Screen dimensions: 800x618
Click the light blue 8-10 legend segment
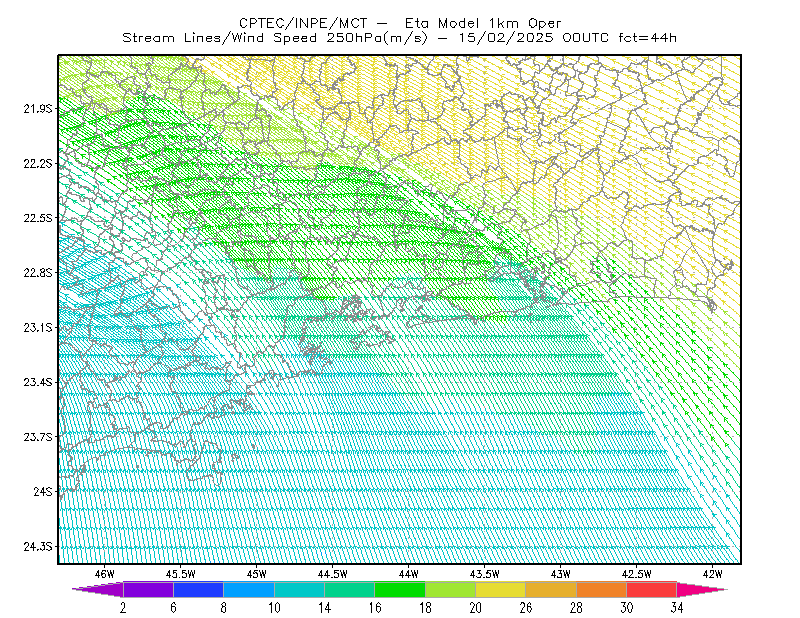click(x=249, y=589)
